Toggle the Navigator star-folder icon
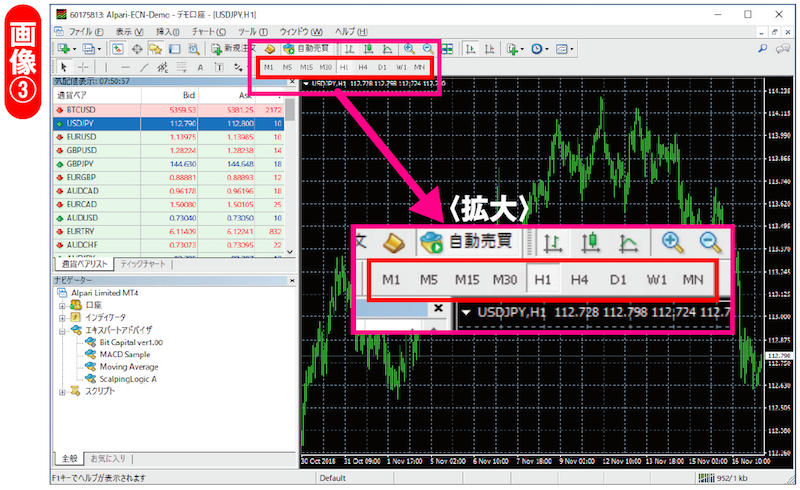This screenshot has height=490, width=800. coord(155,49)
